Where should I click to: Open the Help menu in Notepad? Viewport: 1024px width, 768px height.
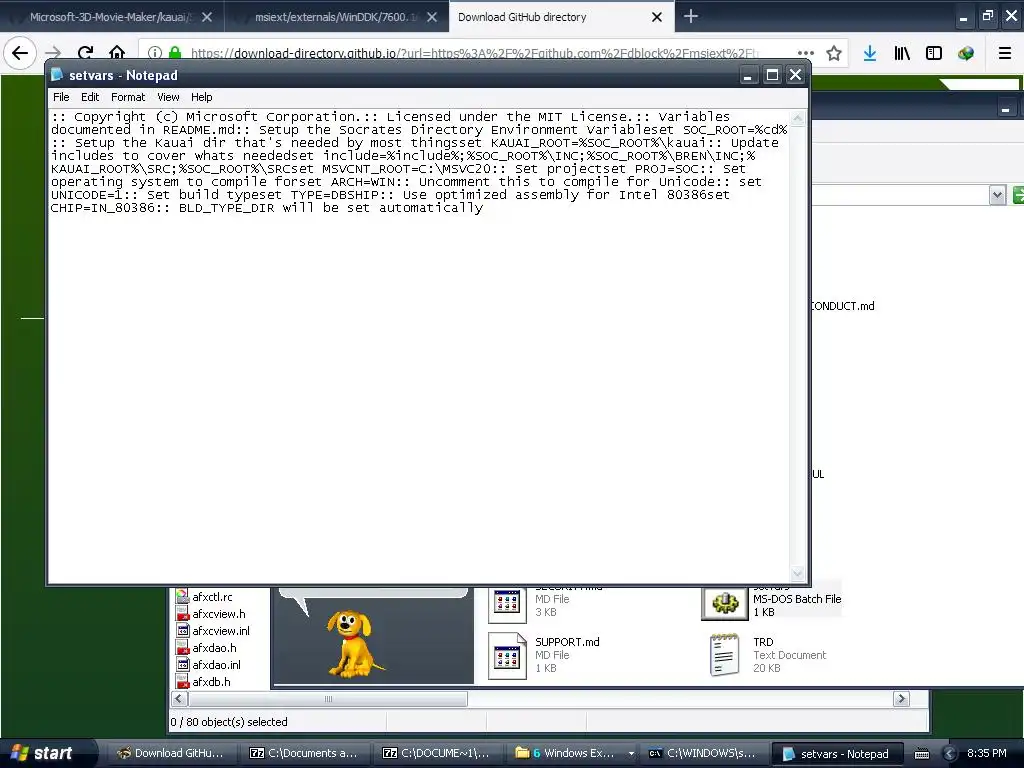pos(201,97)
